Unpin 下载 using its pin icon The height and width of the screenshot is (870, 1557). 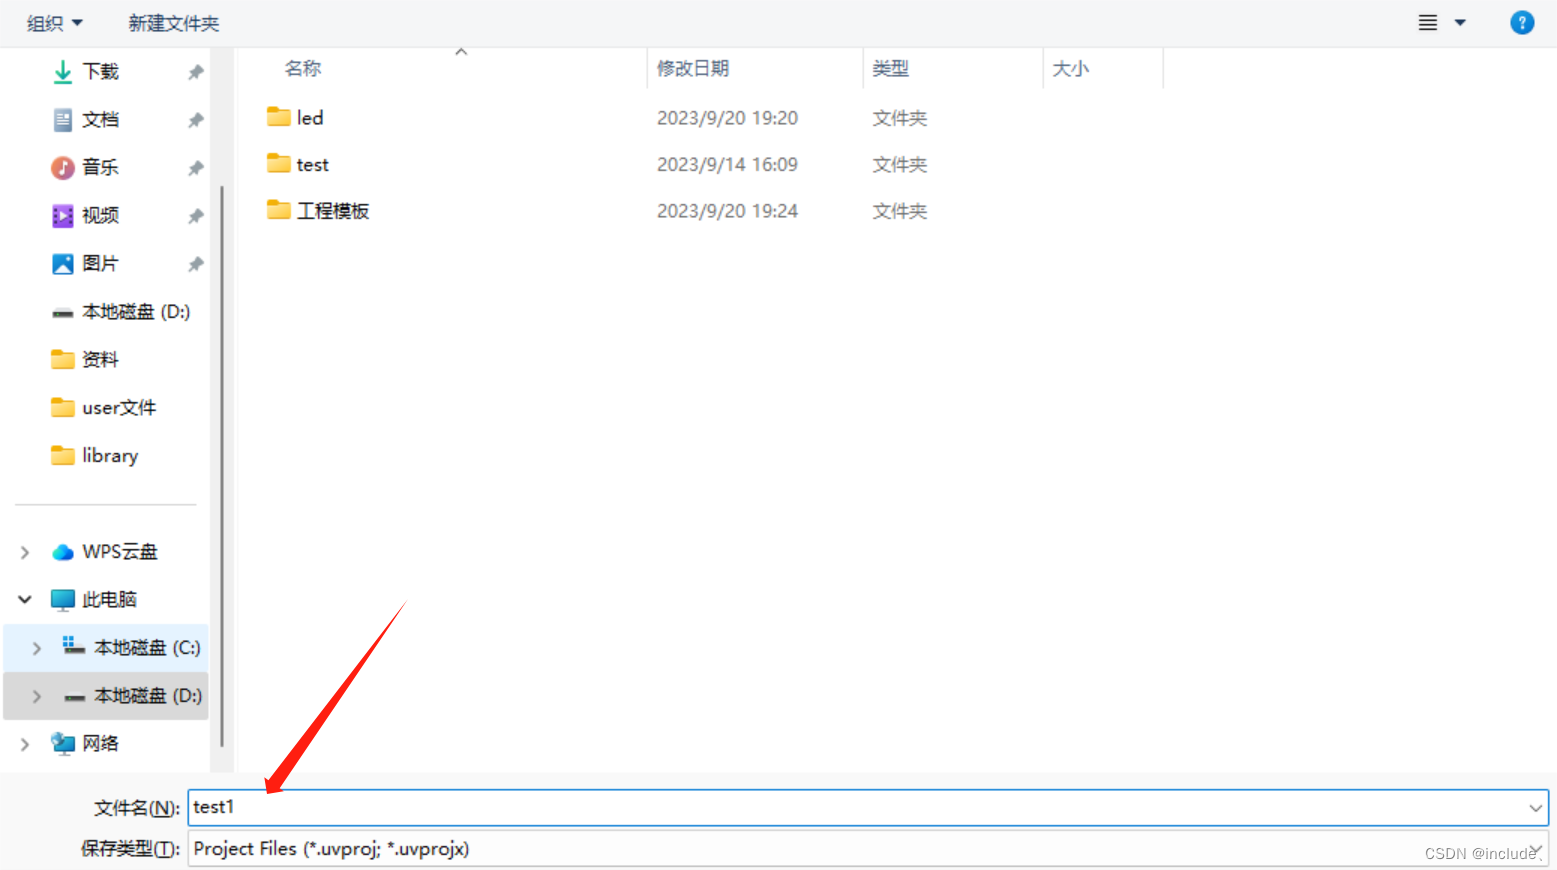pos(196,72)
